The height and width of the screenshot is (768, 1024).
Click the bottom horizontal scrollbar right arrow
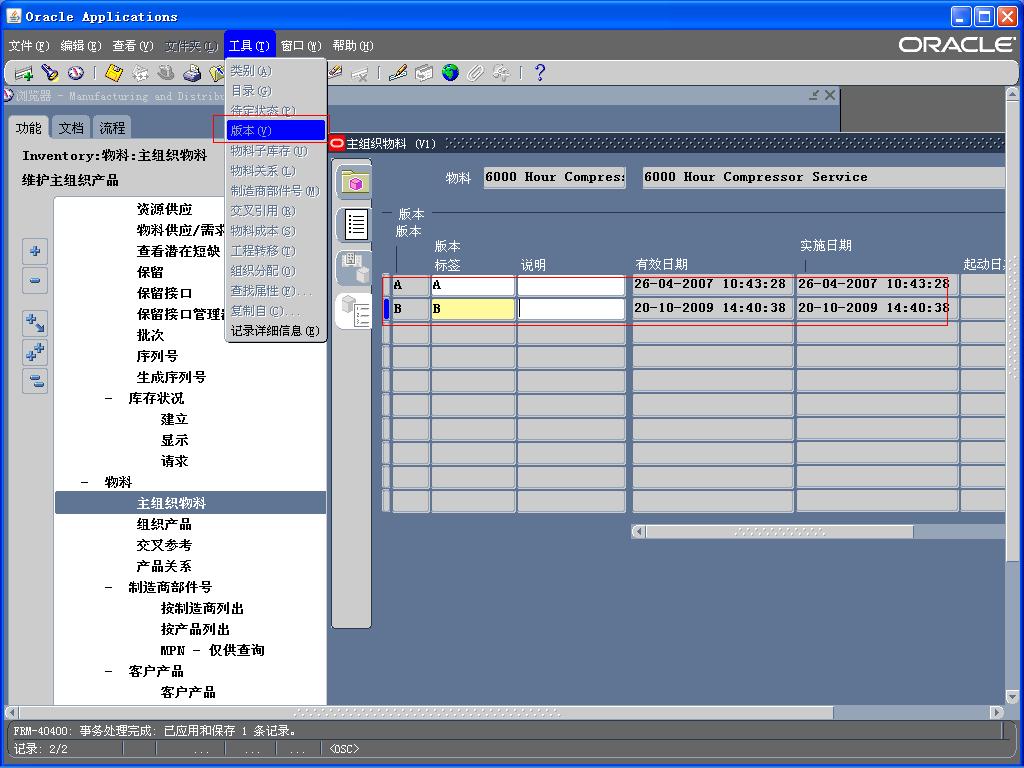997,712
